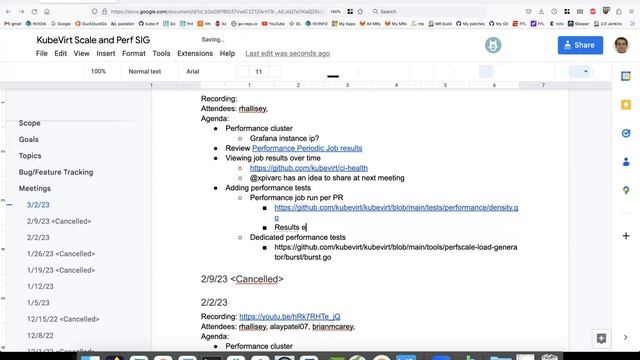Hide the side panel with the chevron
Image resolution: width=640 pixels, height=360 pixels.
pyautogui.click(x=625, y=338)
